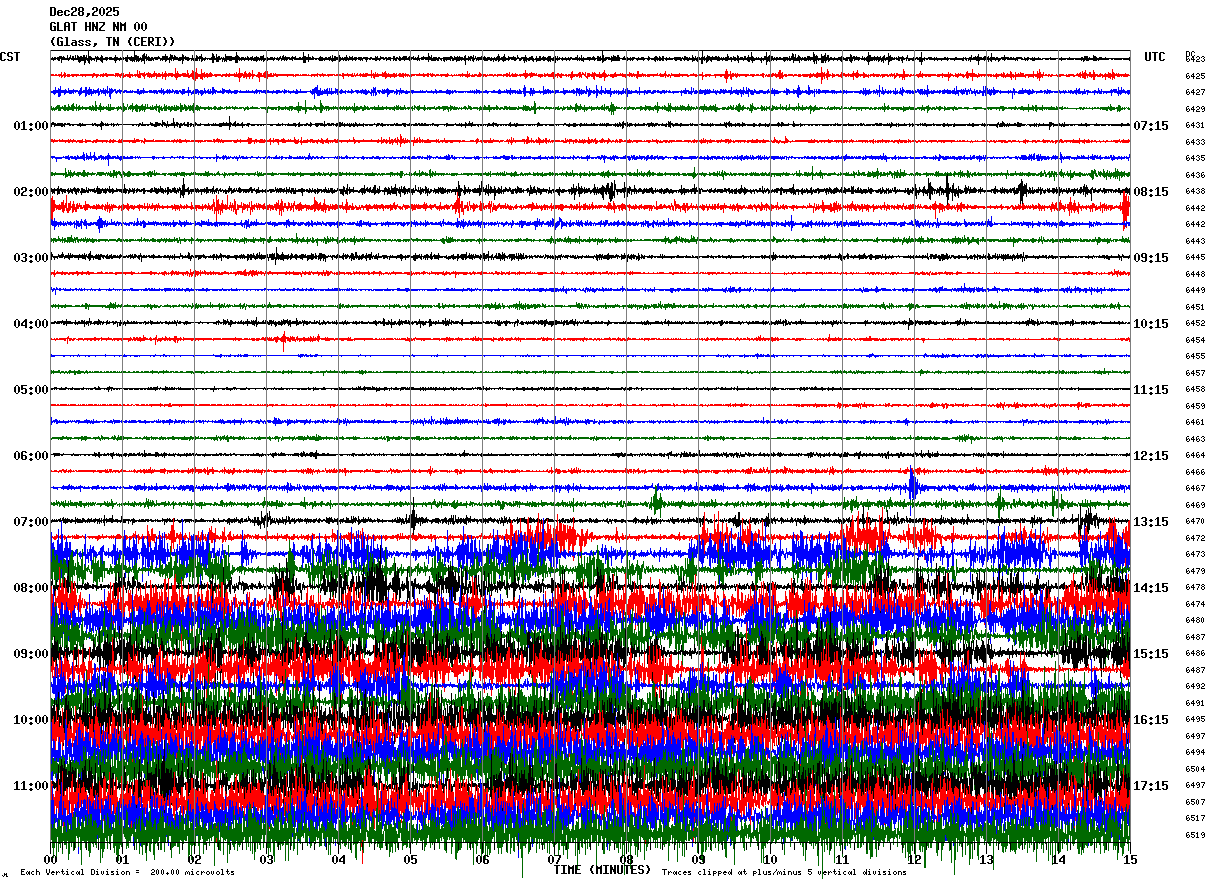The width and height of the screenshot is (1210, 886).
Task: Click the minute axis tick labeled 09
Action: tap(698, 860)
